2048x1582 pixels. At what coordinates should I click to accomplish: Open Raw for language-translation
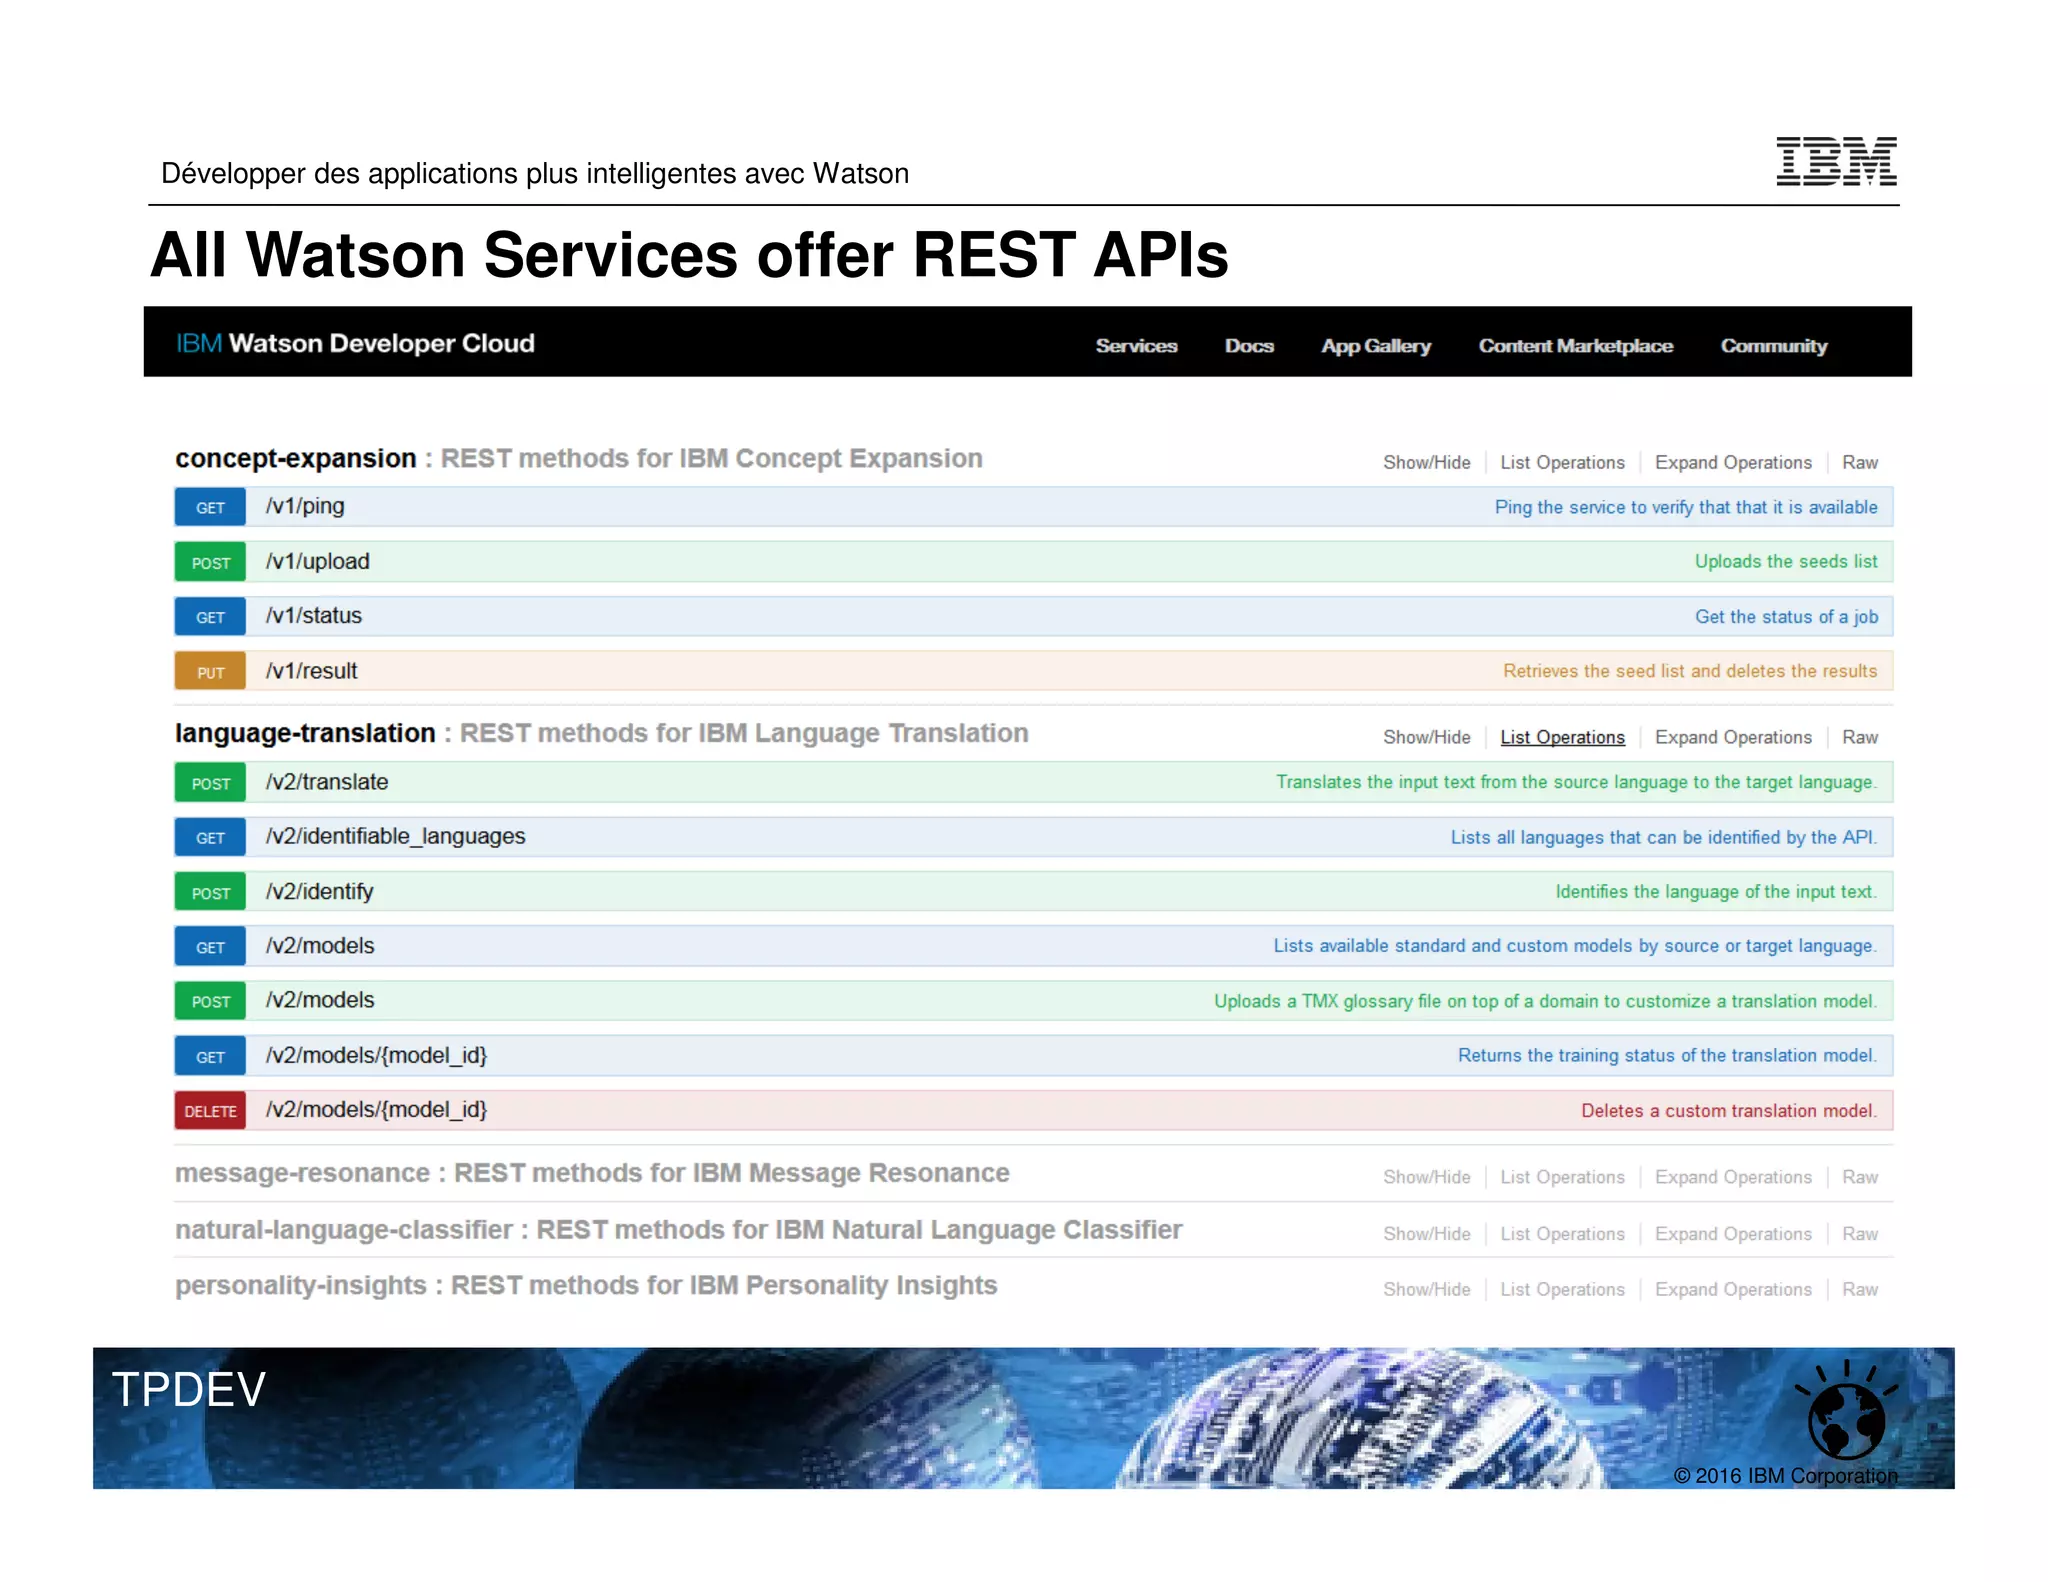(x=1860, y=737)
